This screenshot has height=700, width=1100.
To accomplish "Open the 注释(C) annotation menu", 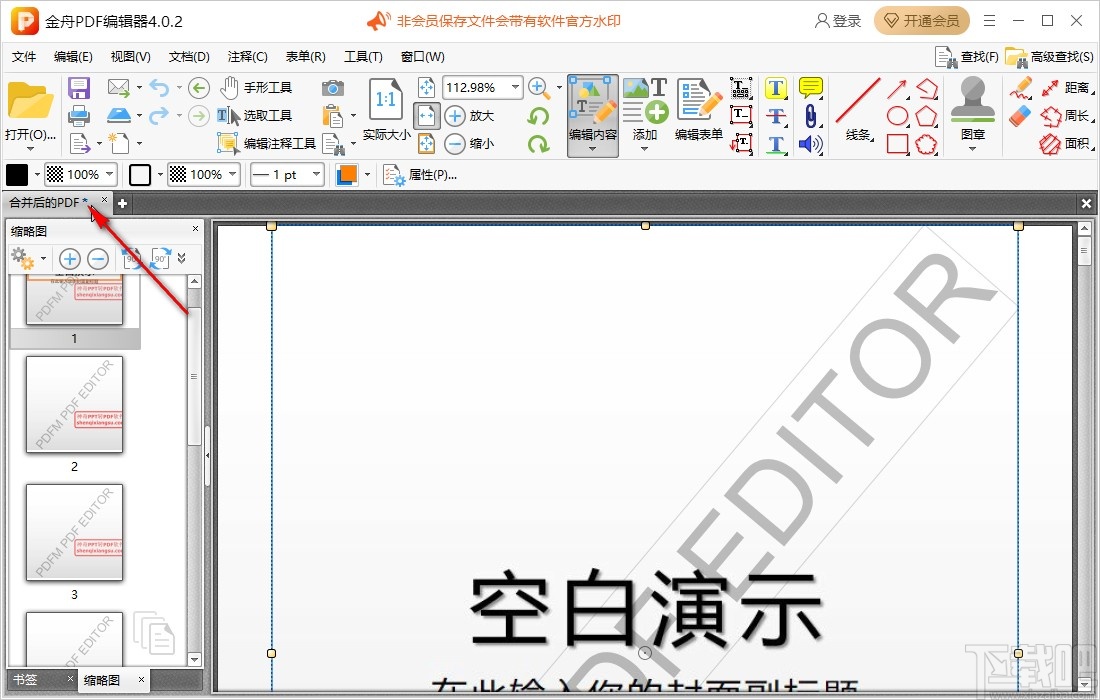I will tap(246, 57).
